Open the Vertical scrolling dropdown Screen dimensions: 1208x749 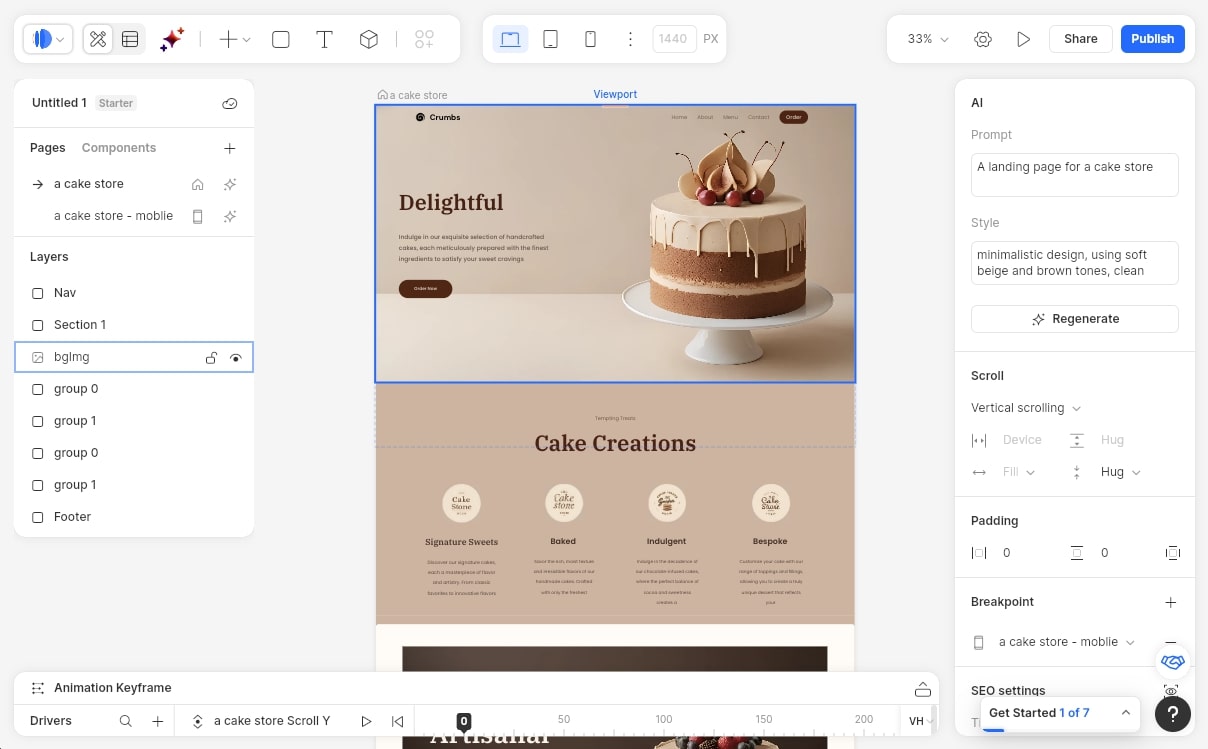(1025, 407)
